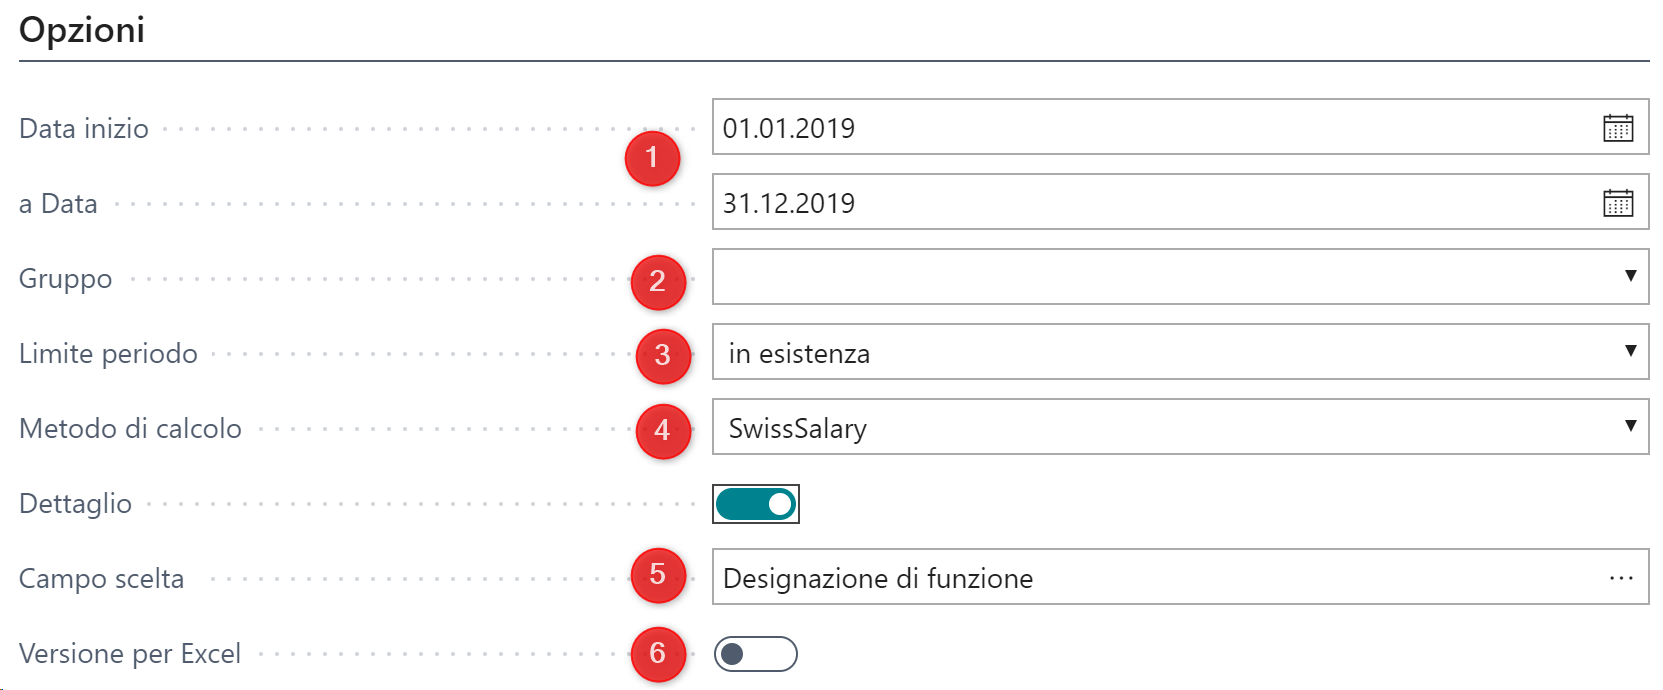Click the Dettaglio field label

[76, 504]
